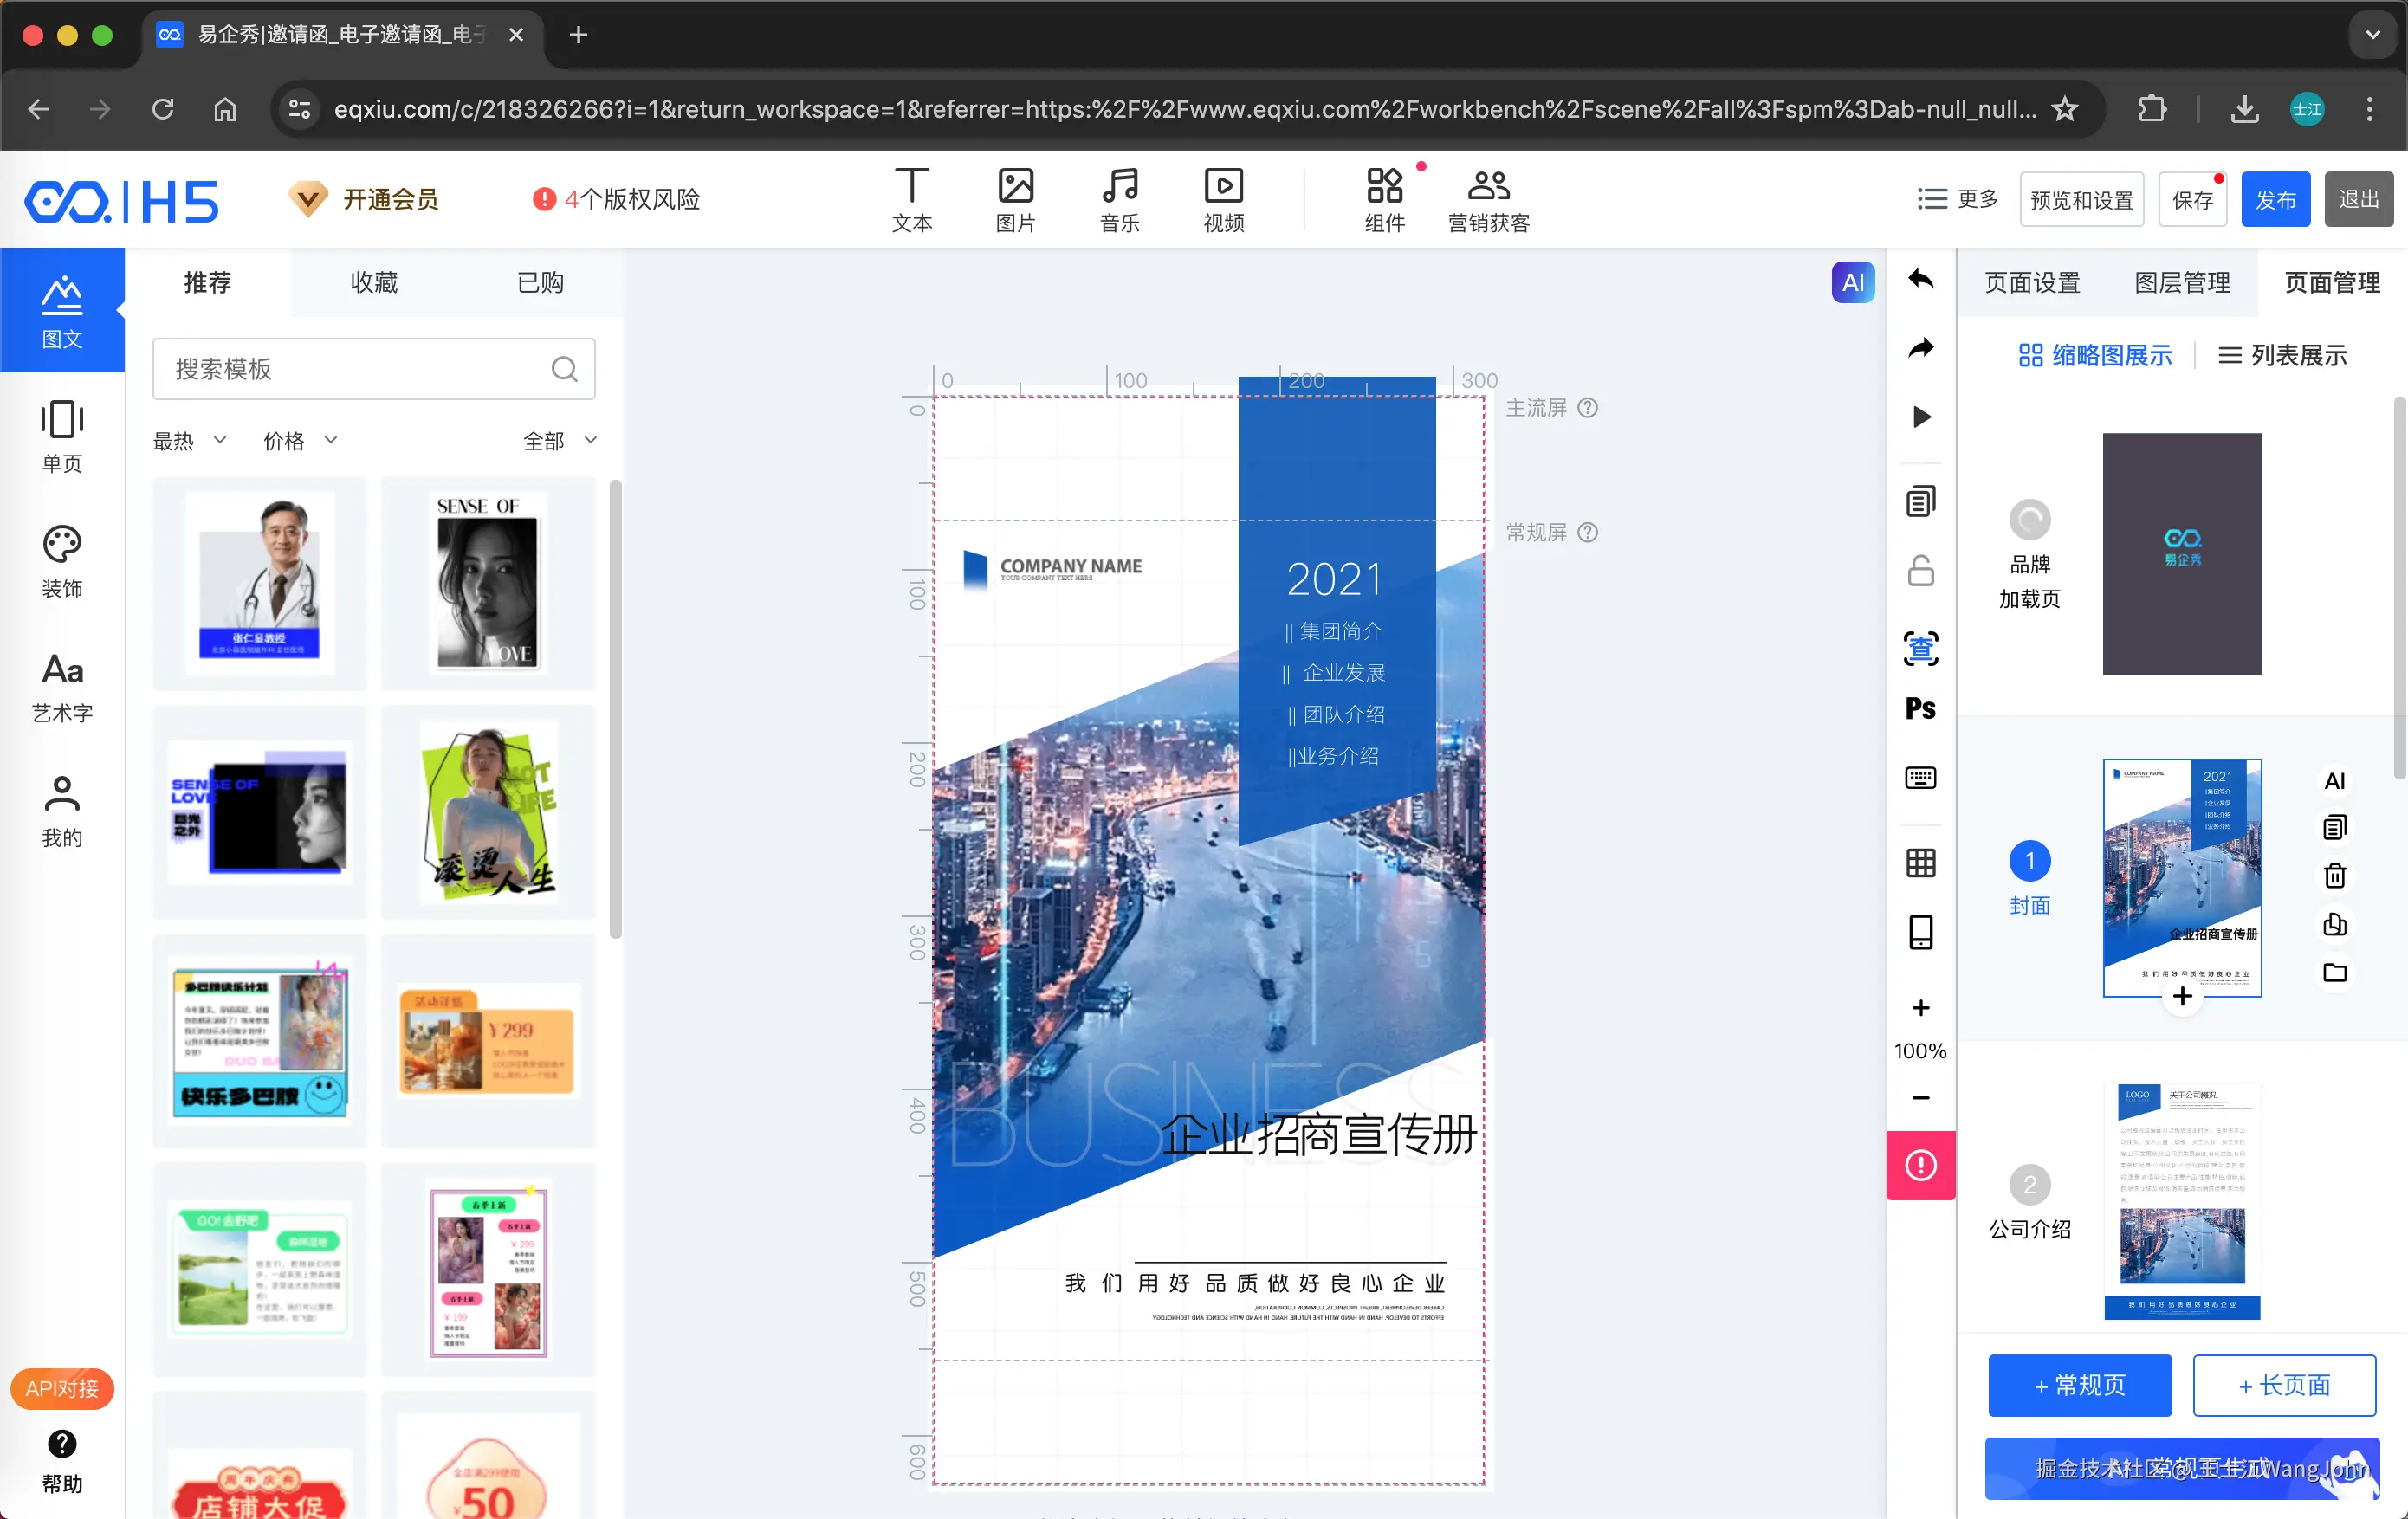Open the 艺术字 art text panel

point(62,686)
